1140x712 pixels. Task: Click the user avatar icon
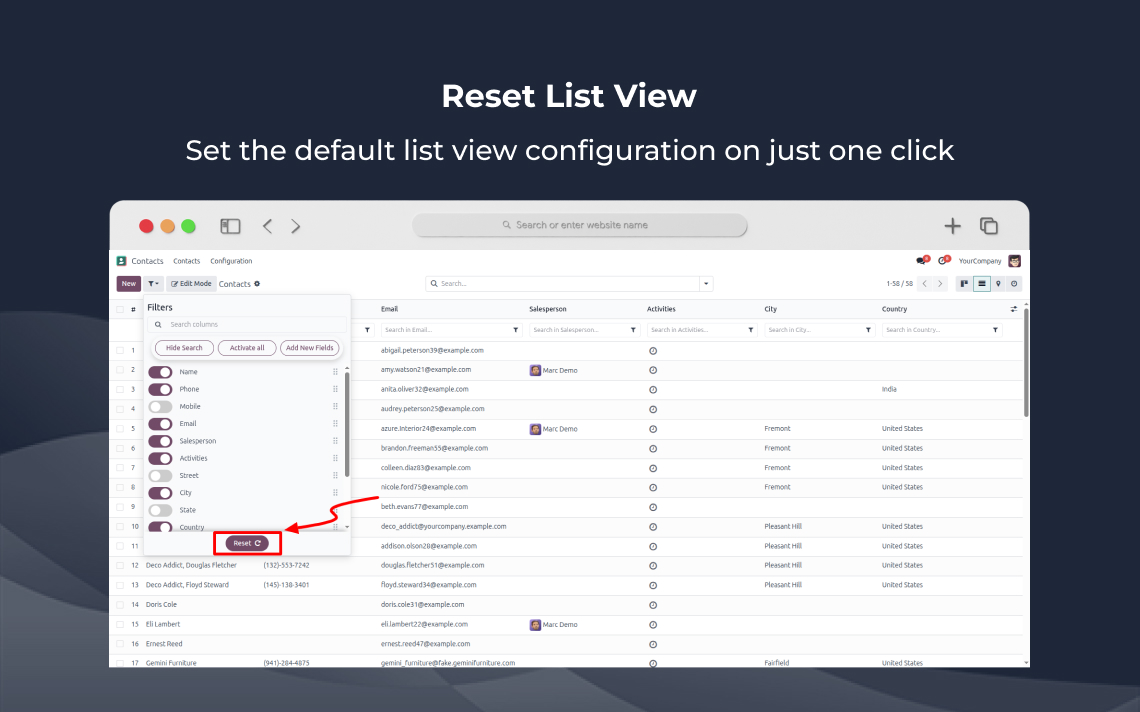pos(1014,261)
